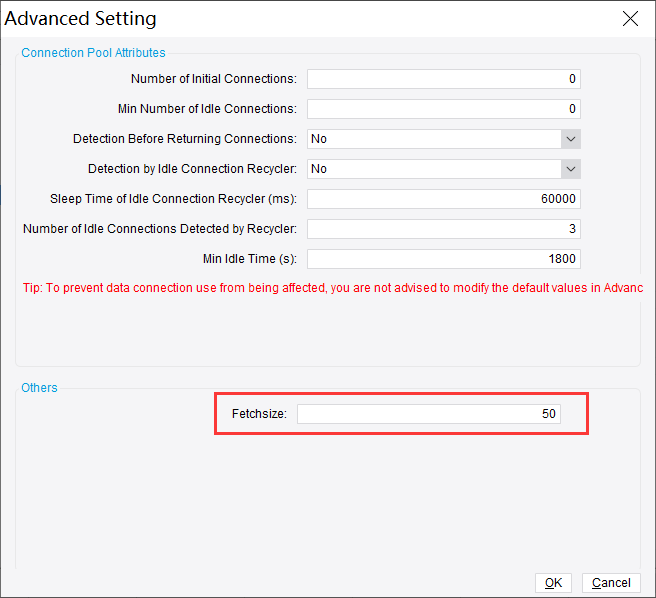Click the Connection Pool Attributes group title
This screenshot has width=656, height=598.
click(x=93, y=52)
